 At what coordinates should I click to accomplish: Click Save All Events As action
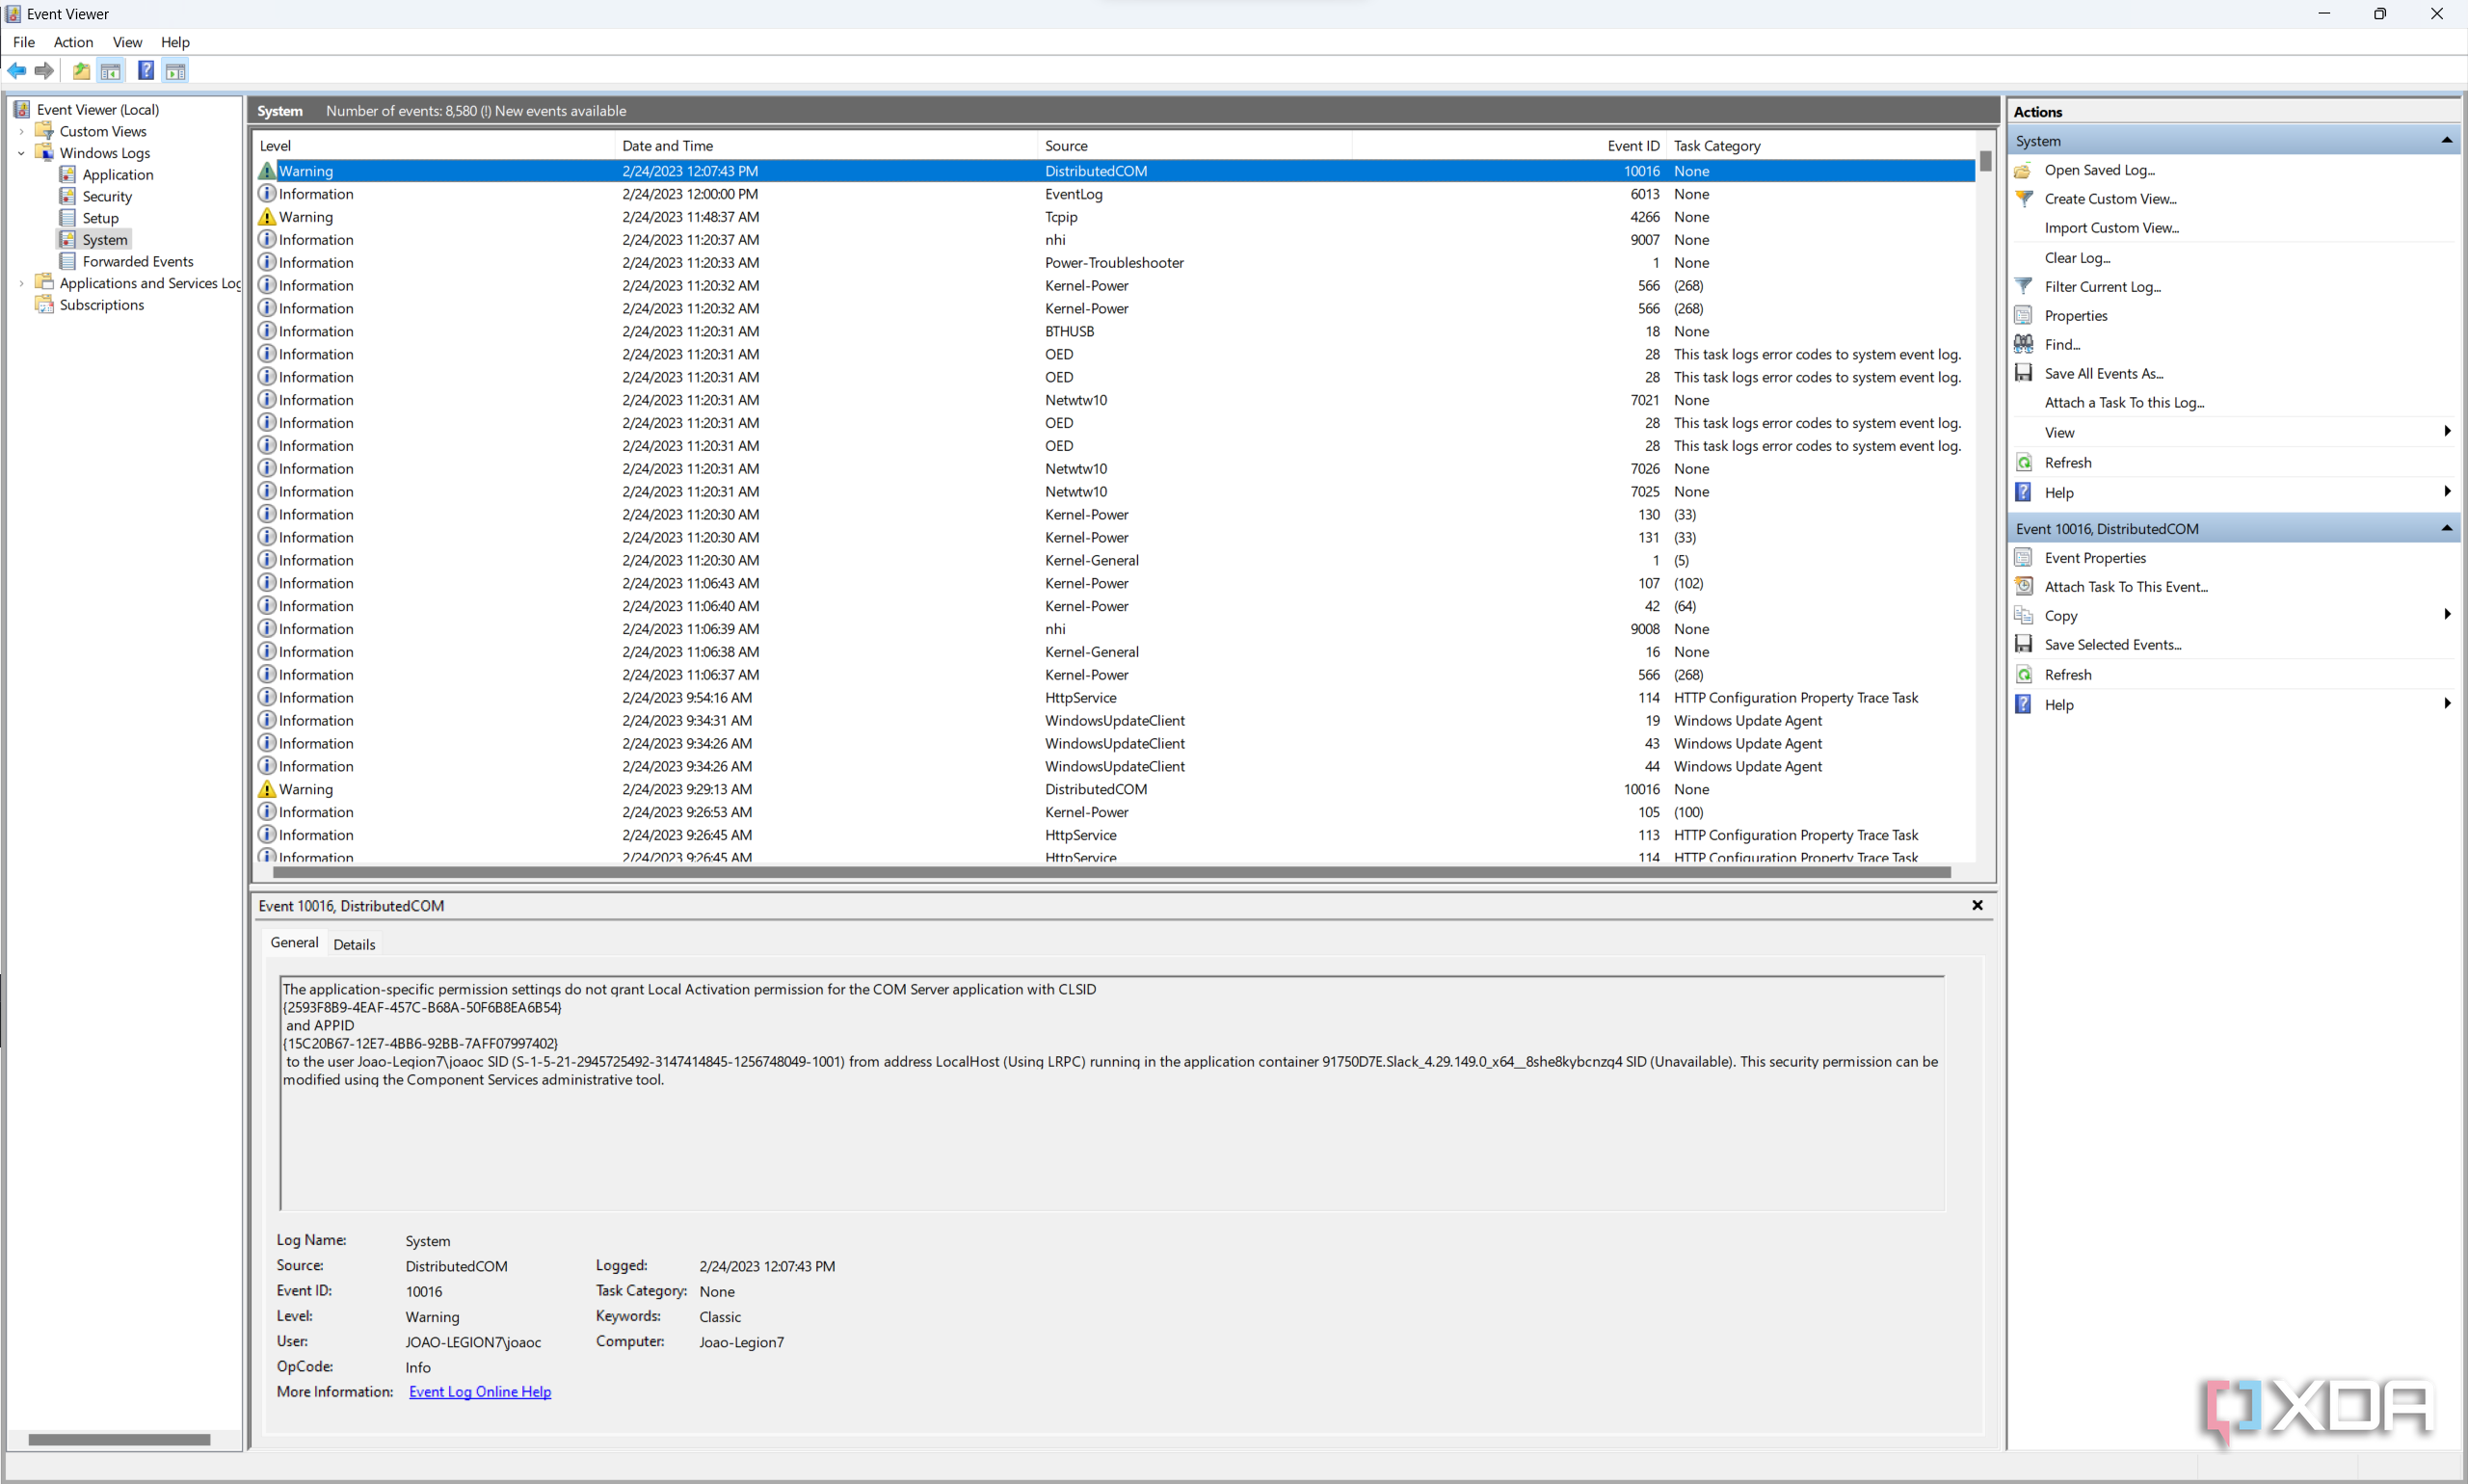coord(2102,374)
